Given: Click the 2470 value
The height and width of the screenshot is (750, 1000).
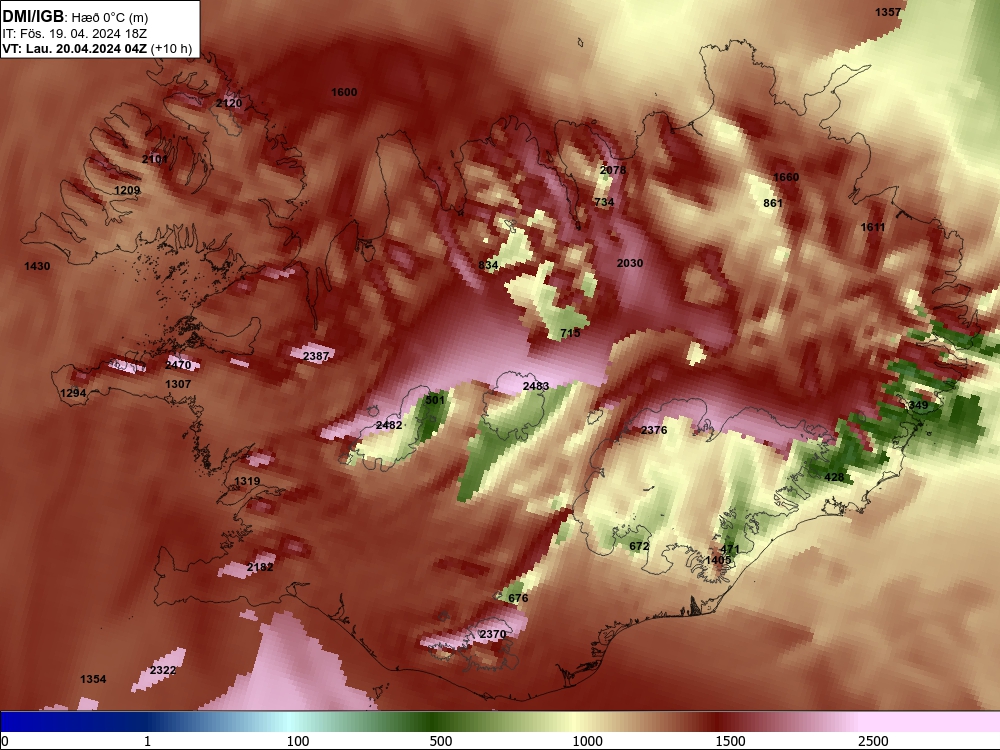Looking at the screenshot, I should tap(178, 365).
